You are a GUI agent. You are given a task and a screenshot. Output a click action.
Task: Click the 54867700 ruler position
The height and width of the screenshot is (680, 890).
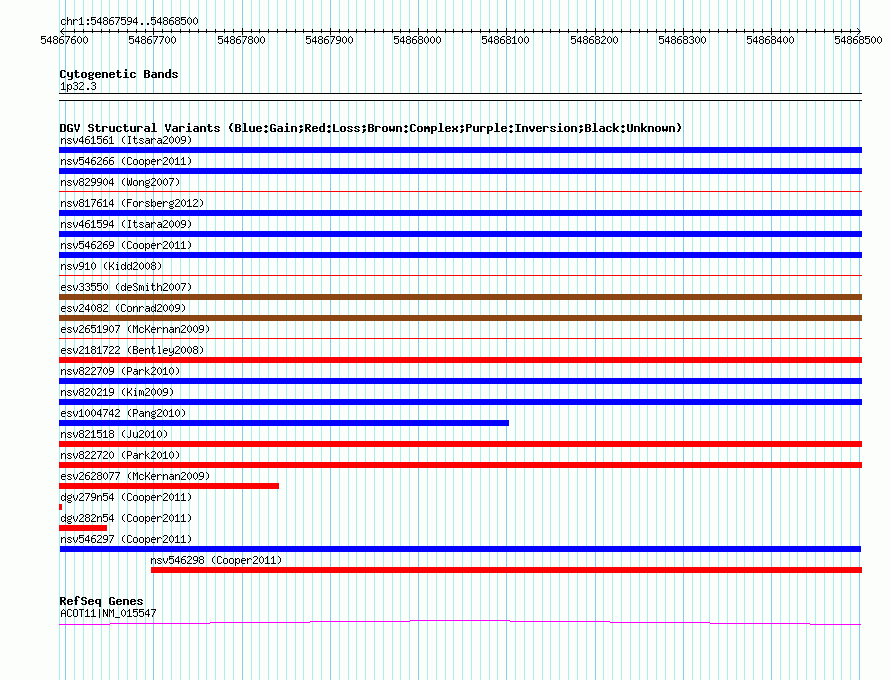(152, 40)
